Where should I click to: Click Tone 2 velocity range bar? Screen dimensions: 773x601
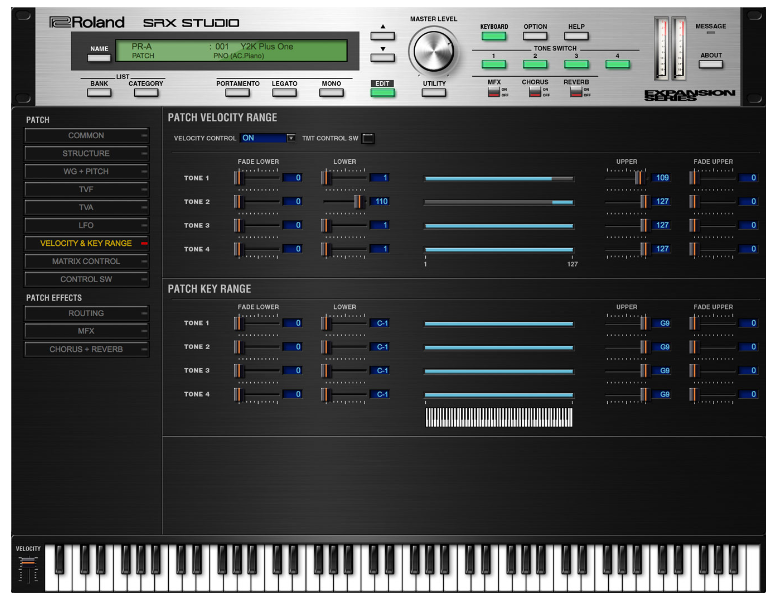(499, 202)
